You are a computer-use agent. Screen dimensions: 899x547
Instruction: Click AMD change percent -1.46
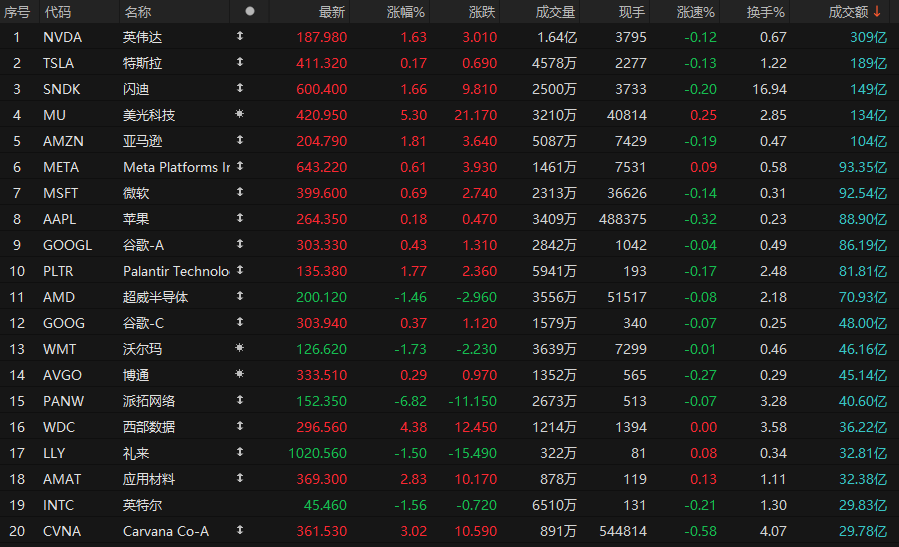pyautogui.click(x=411, y=297)
